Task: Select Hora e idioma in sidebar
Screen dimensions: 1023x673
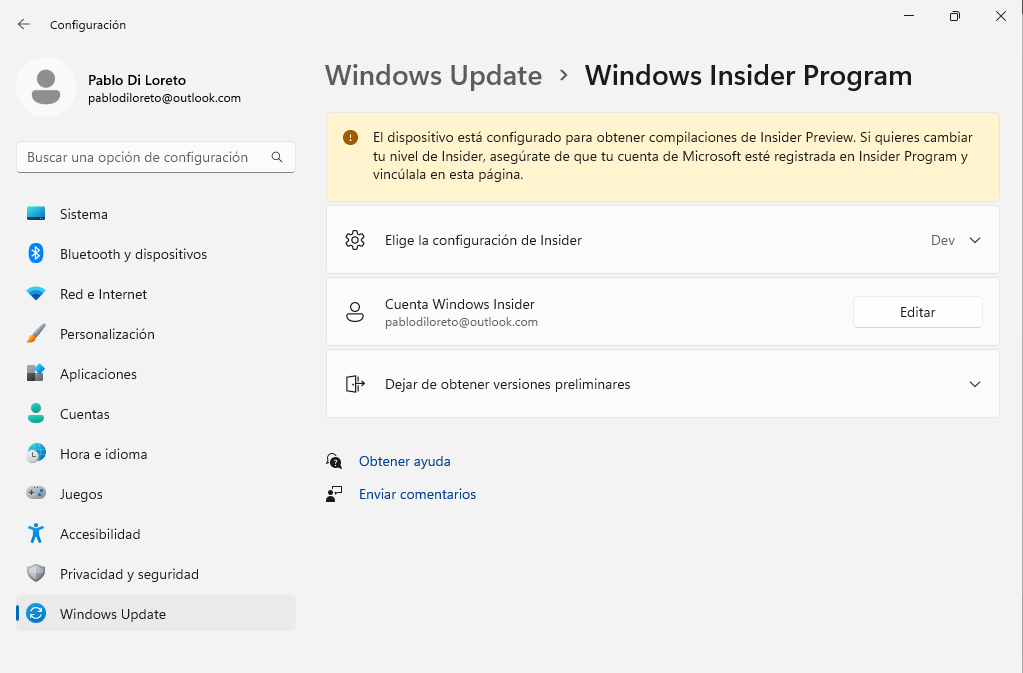Action: tap(103, 454)
